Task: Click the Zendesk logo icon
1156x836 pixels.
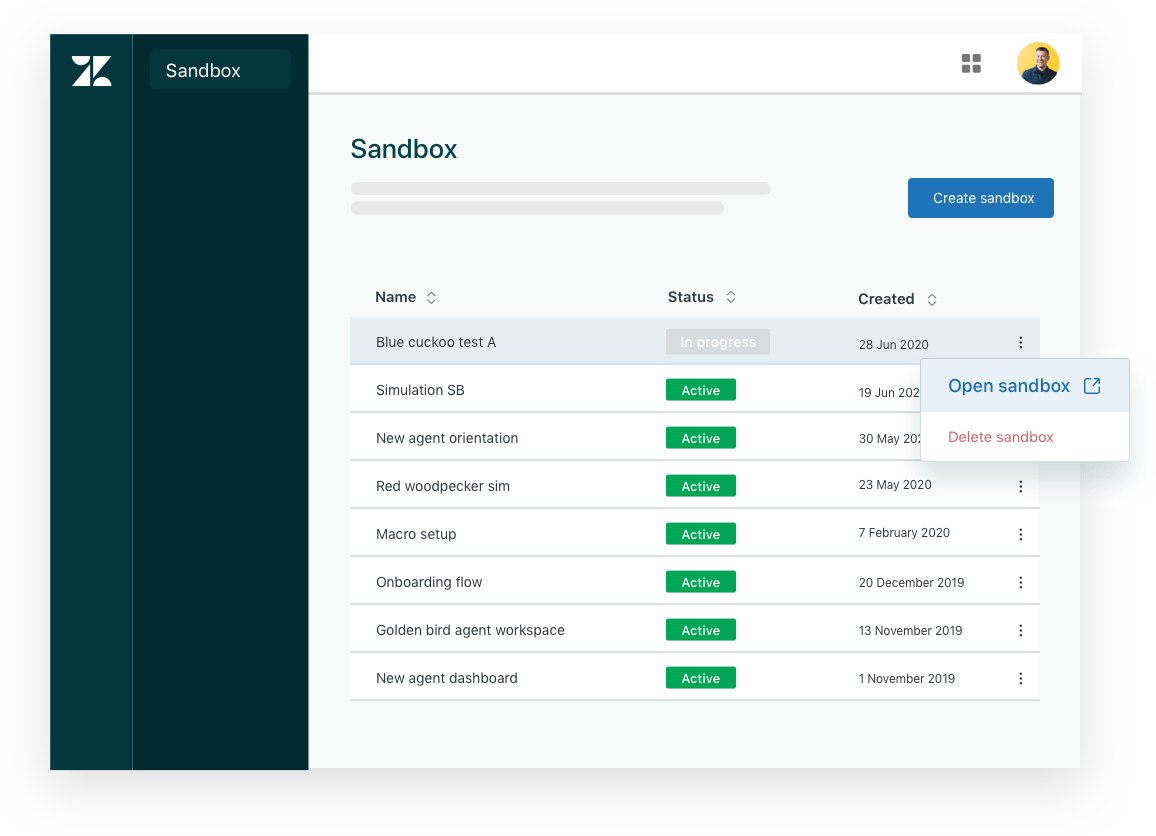Action: [x=91, y=70]
